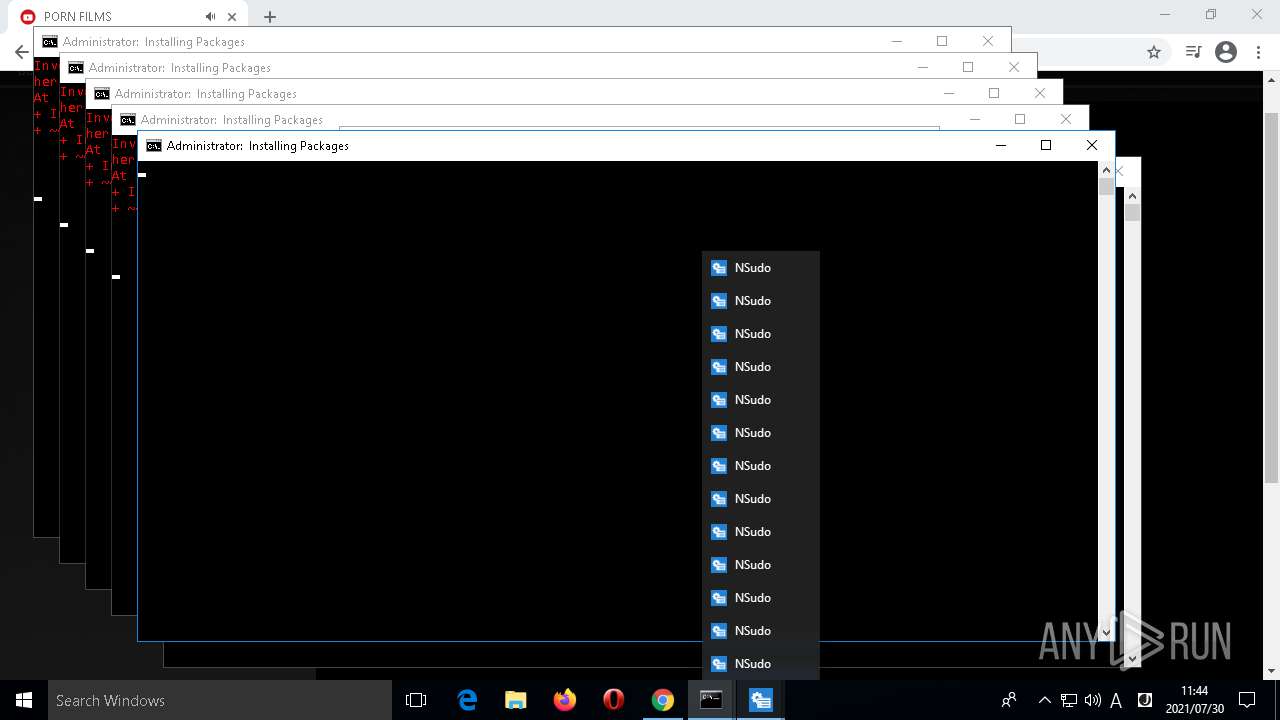
Task: Mute the PORN FILMS tab audio
Action: (210, 17)
